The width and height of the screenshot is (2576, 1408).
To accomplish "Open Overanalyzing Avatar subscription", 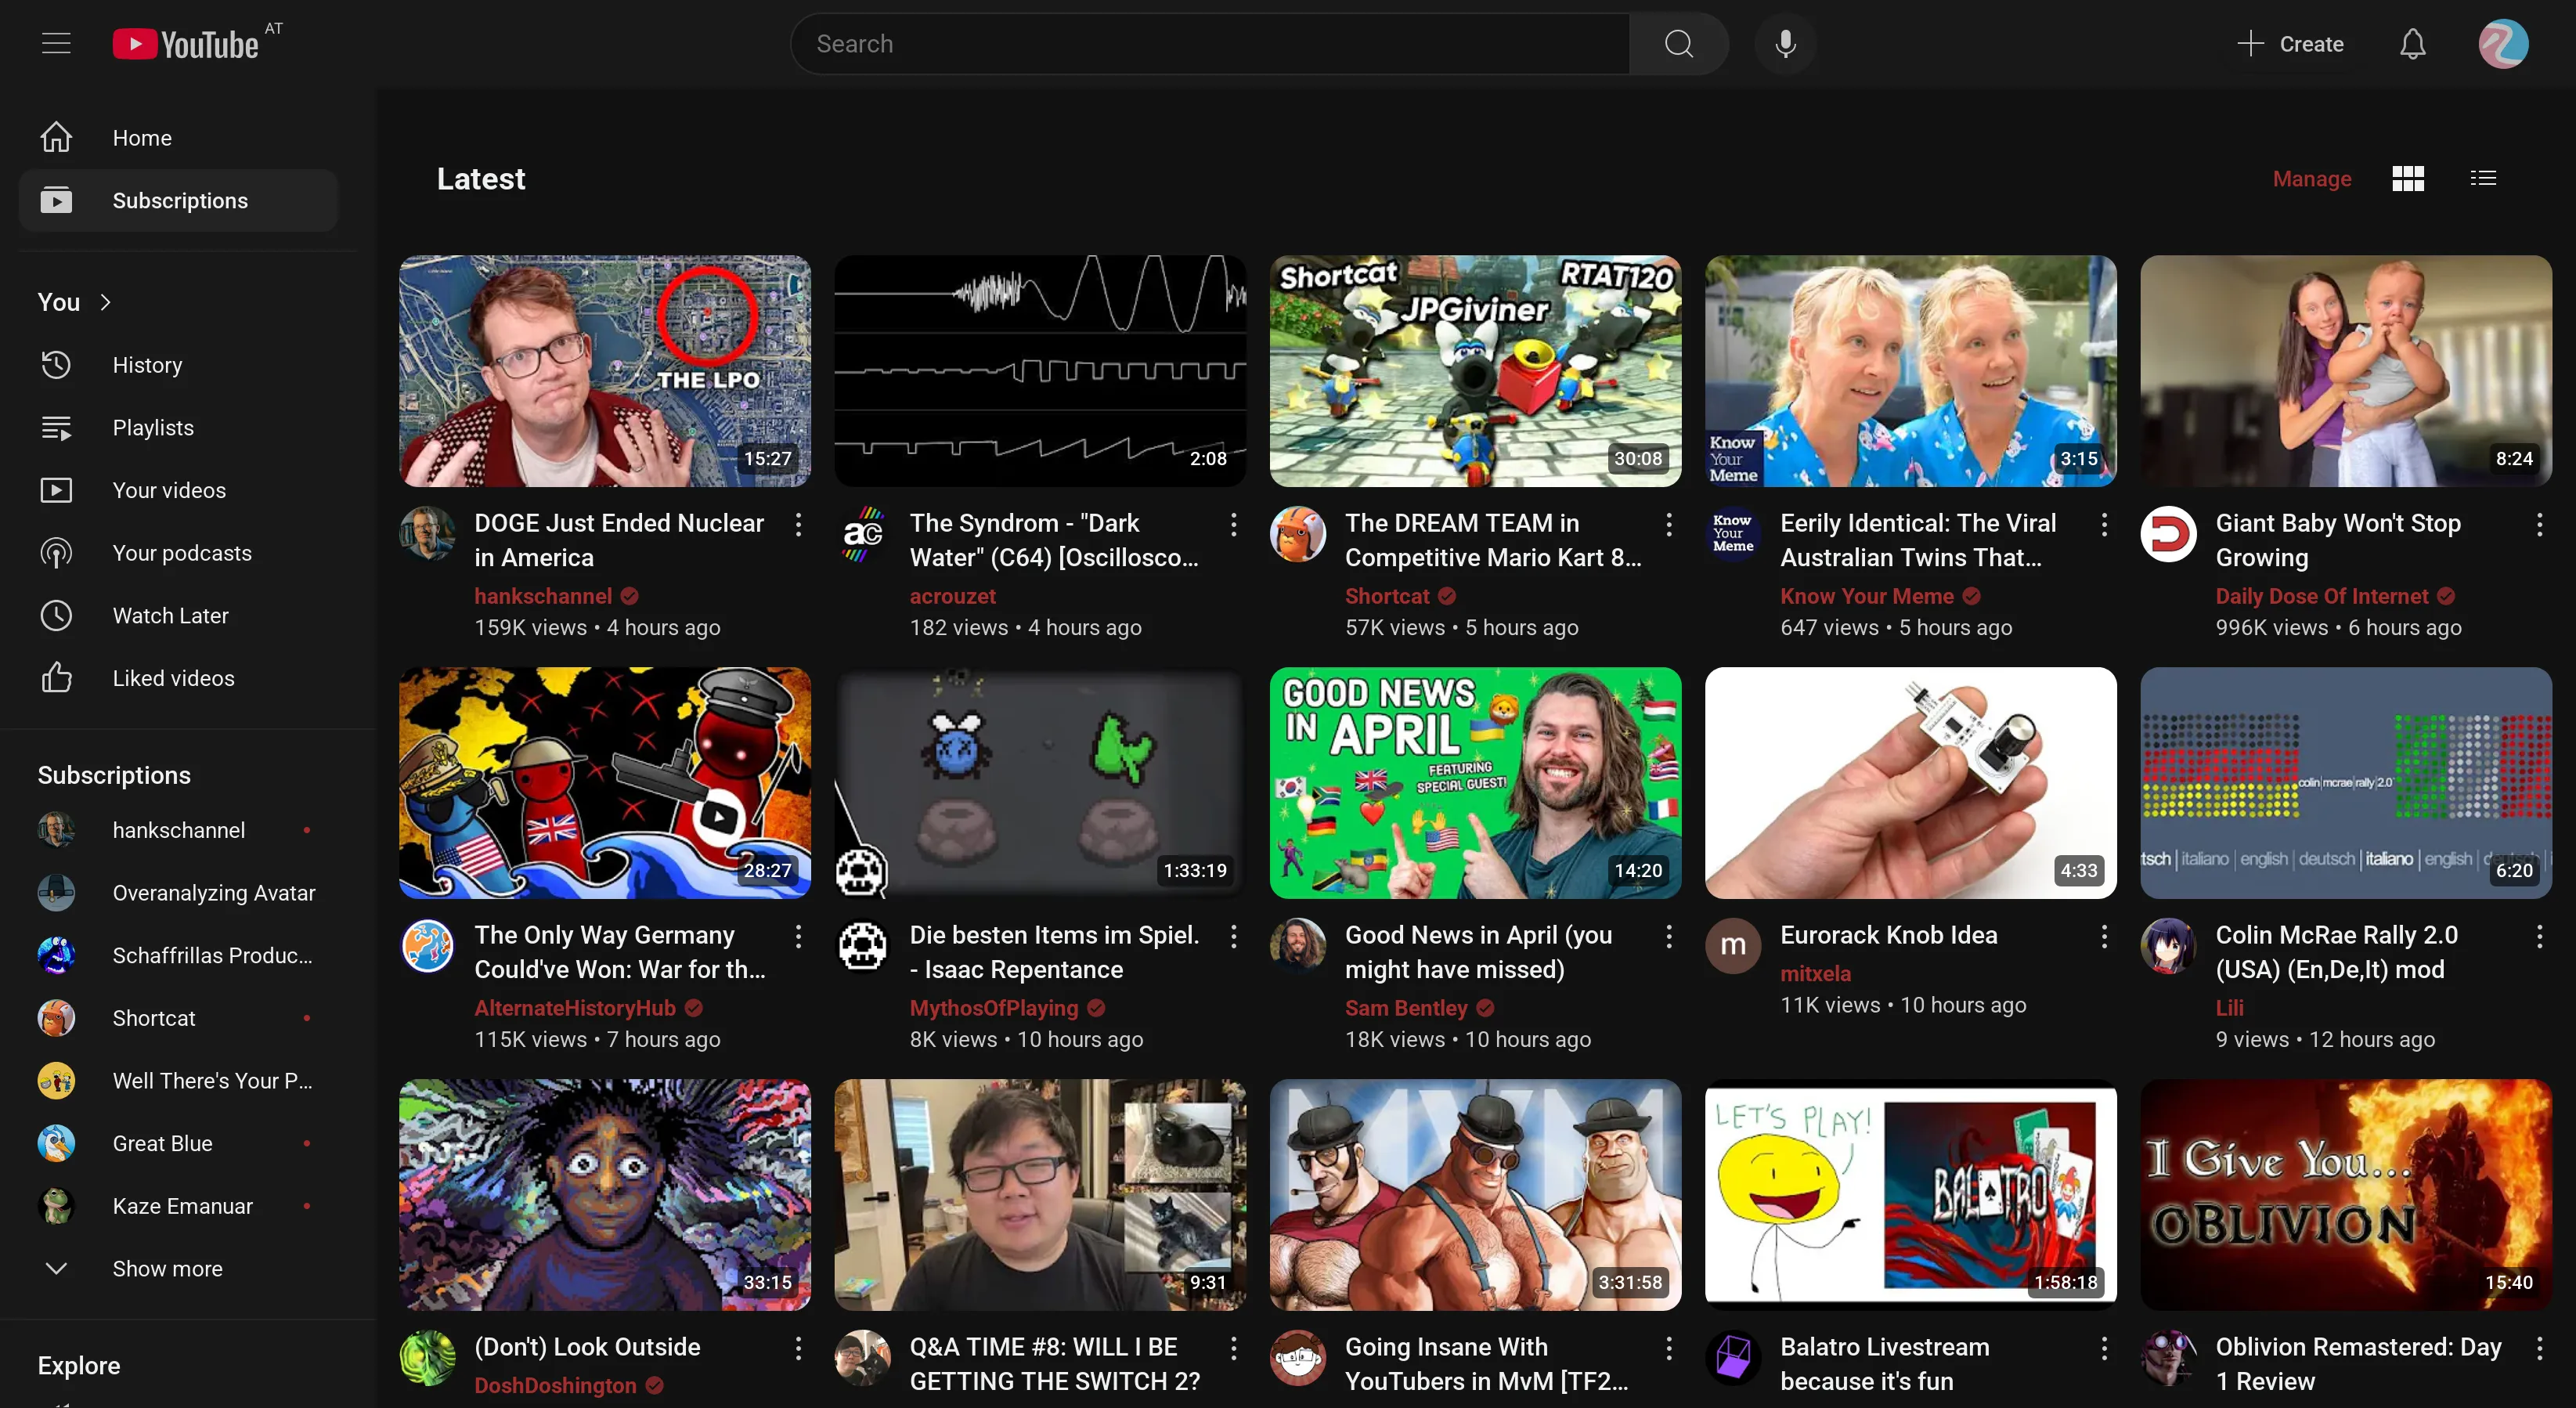I will point(178,893).
